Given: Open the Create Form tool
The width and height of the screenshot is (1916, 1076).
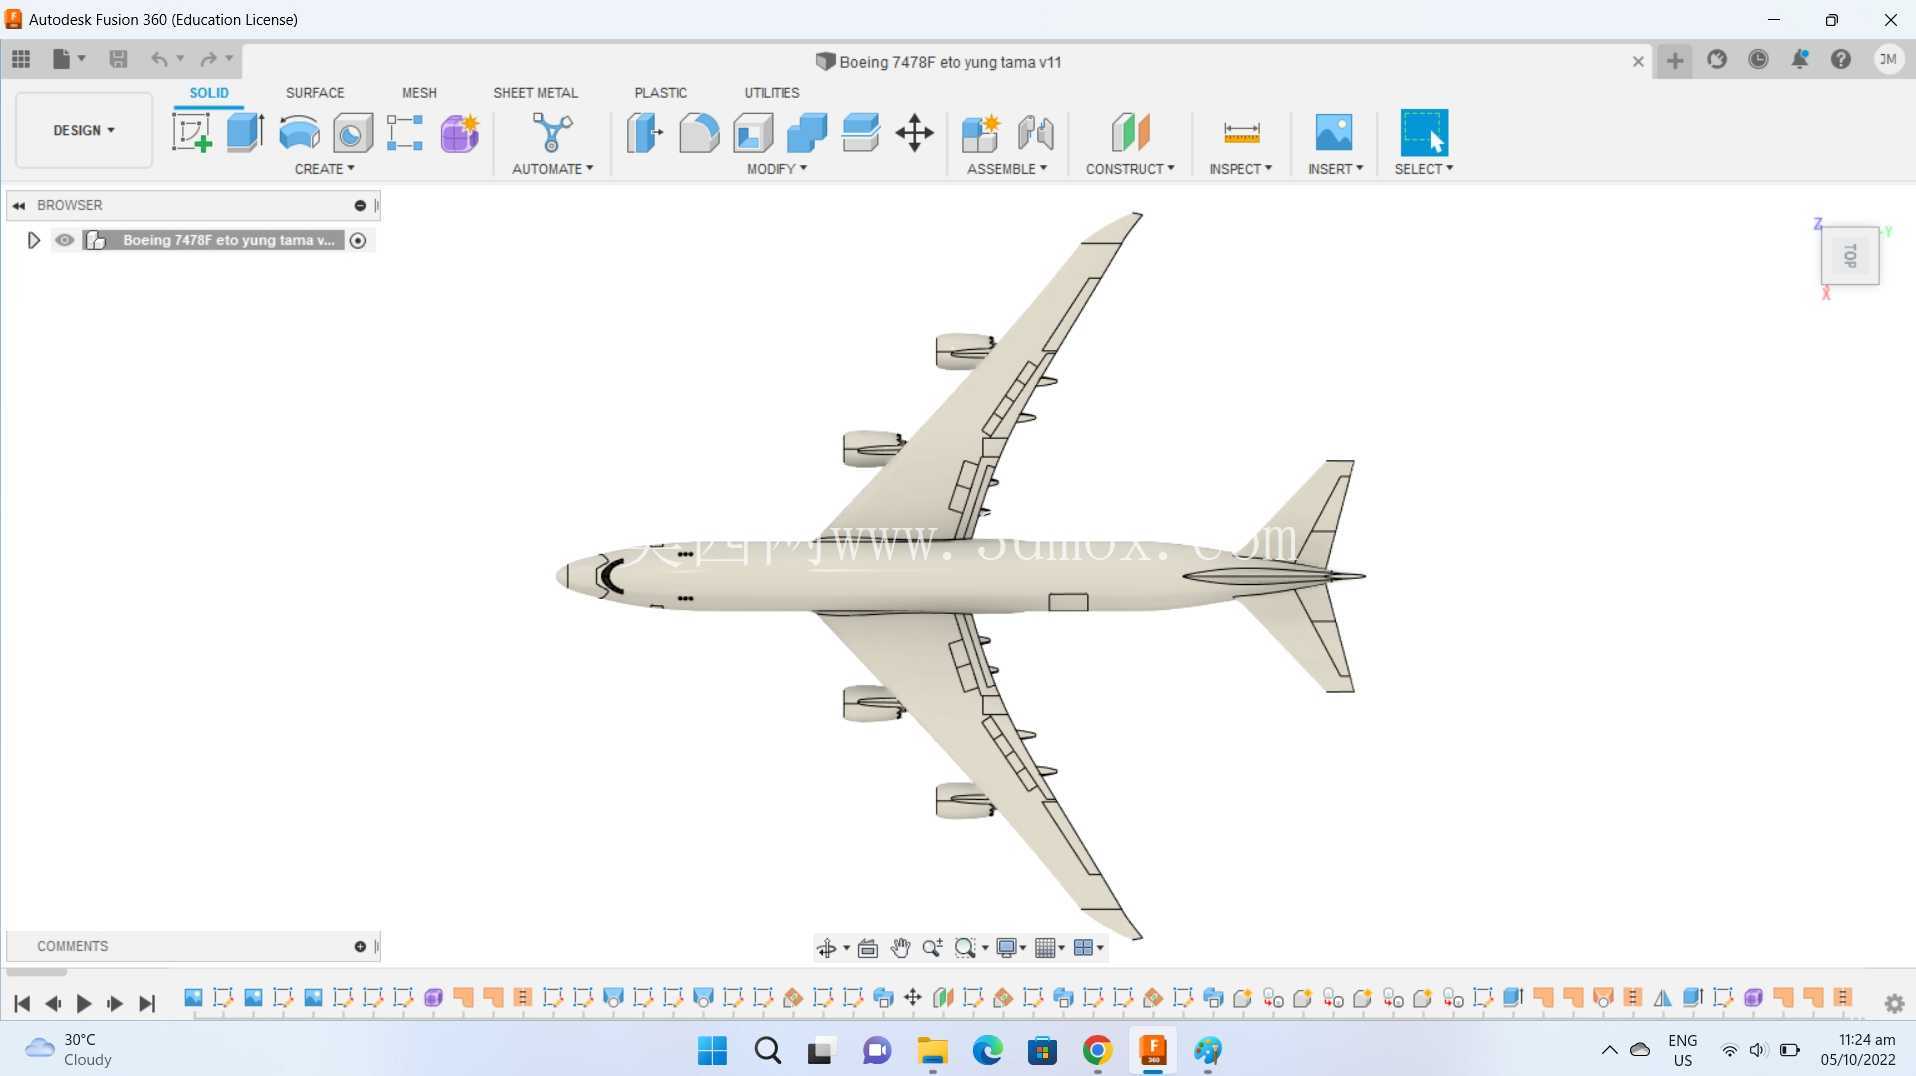Looking at the screenshot, I should 460,132.
